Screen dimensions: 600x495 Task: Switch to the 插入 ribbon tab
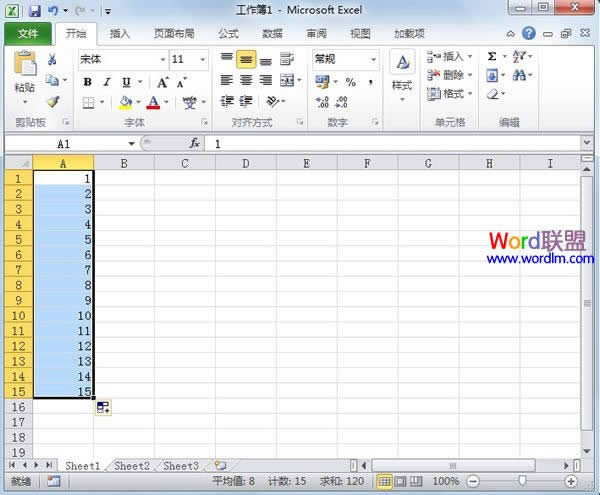[119, 33]
